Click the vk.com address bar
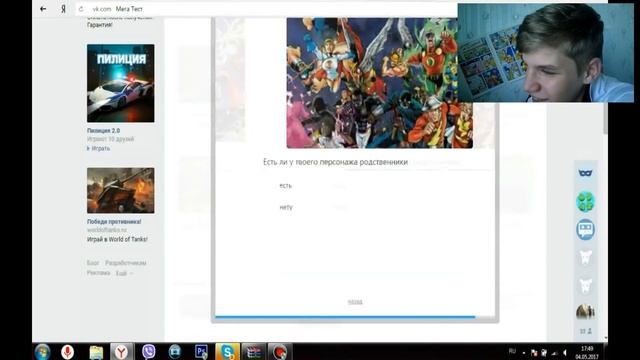640x360 pixels. tap(265, 9)
